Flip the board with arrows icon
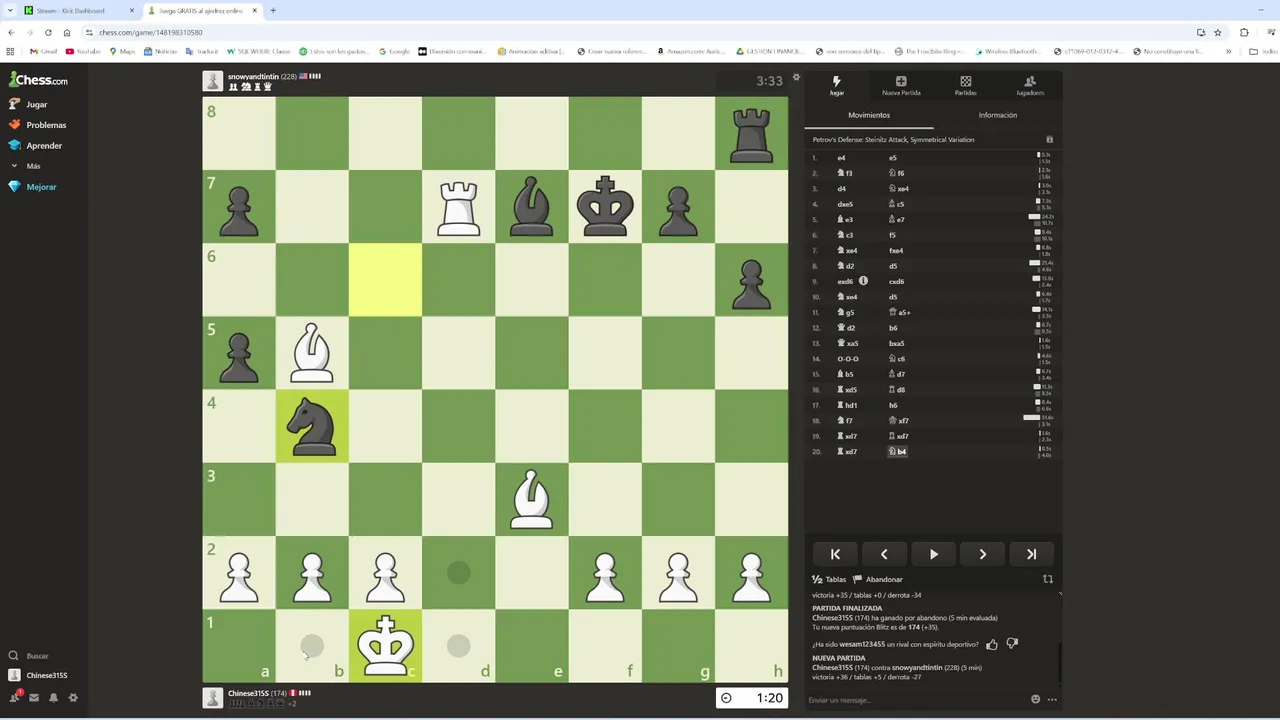 (x=1048, y=579)
